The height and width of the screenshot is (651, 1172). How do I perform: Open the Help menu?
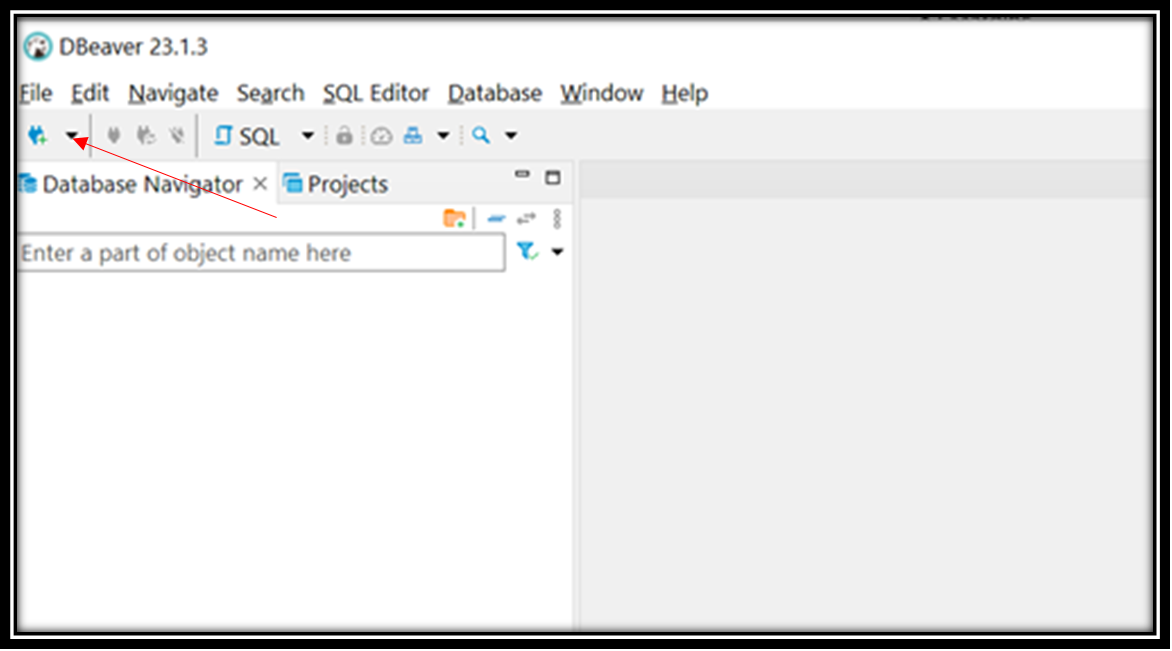(x=685, y=93)
